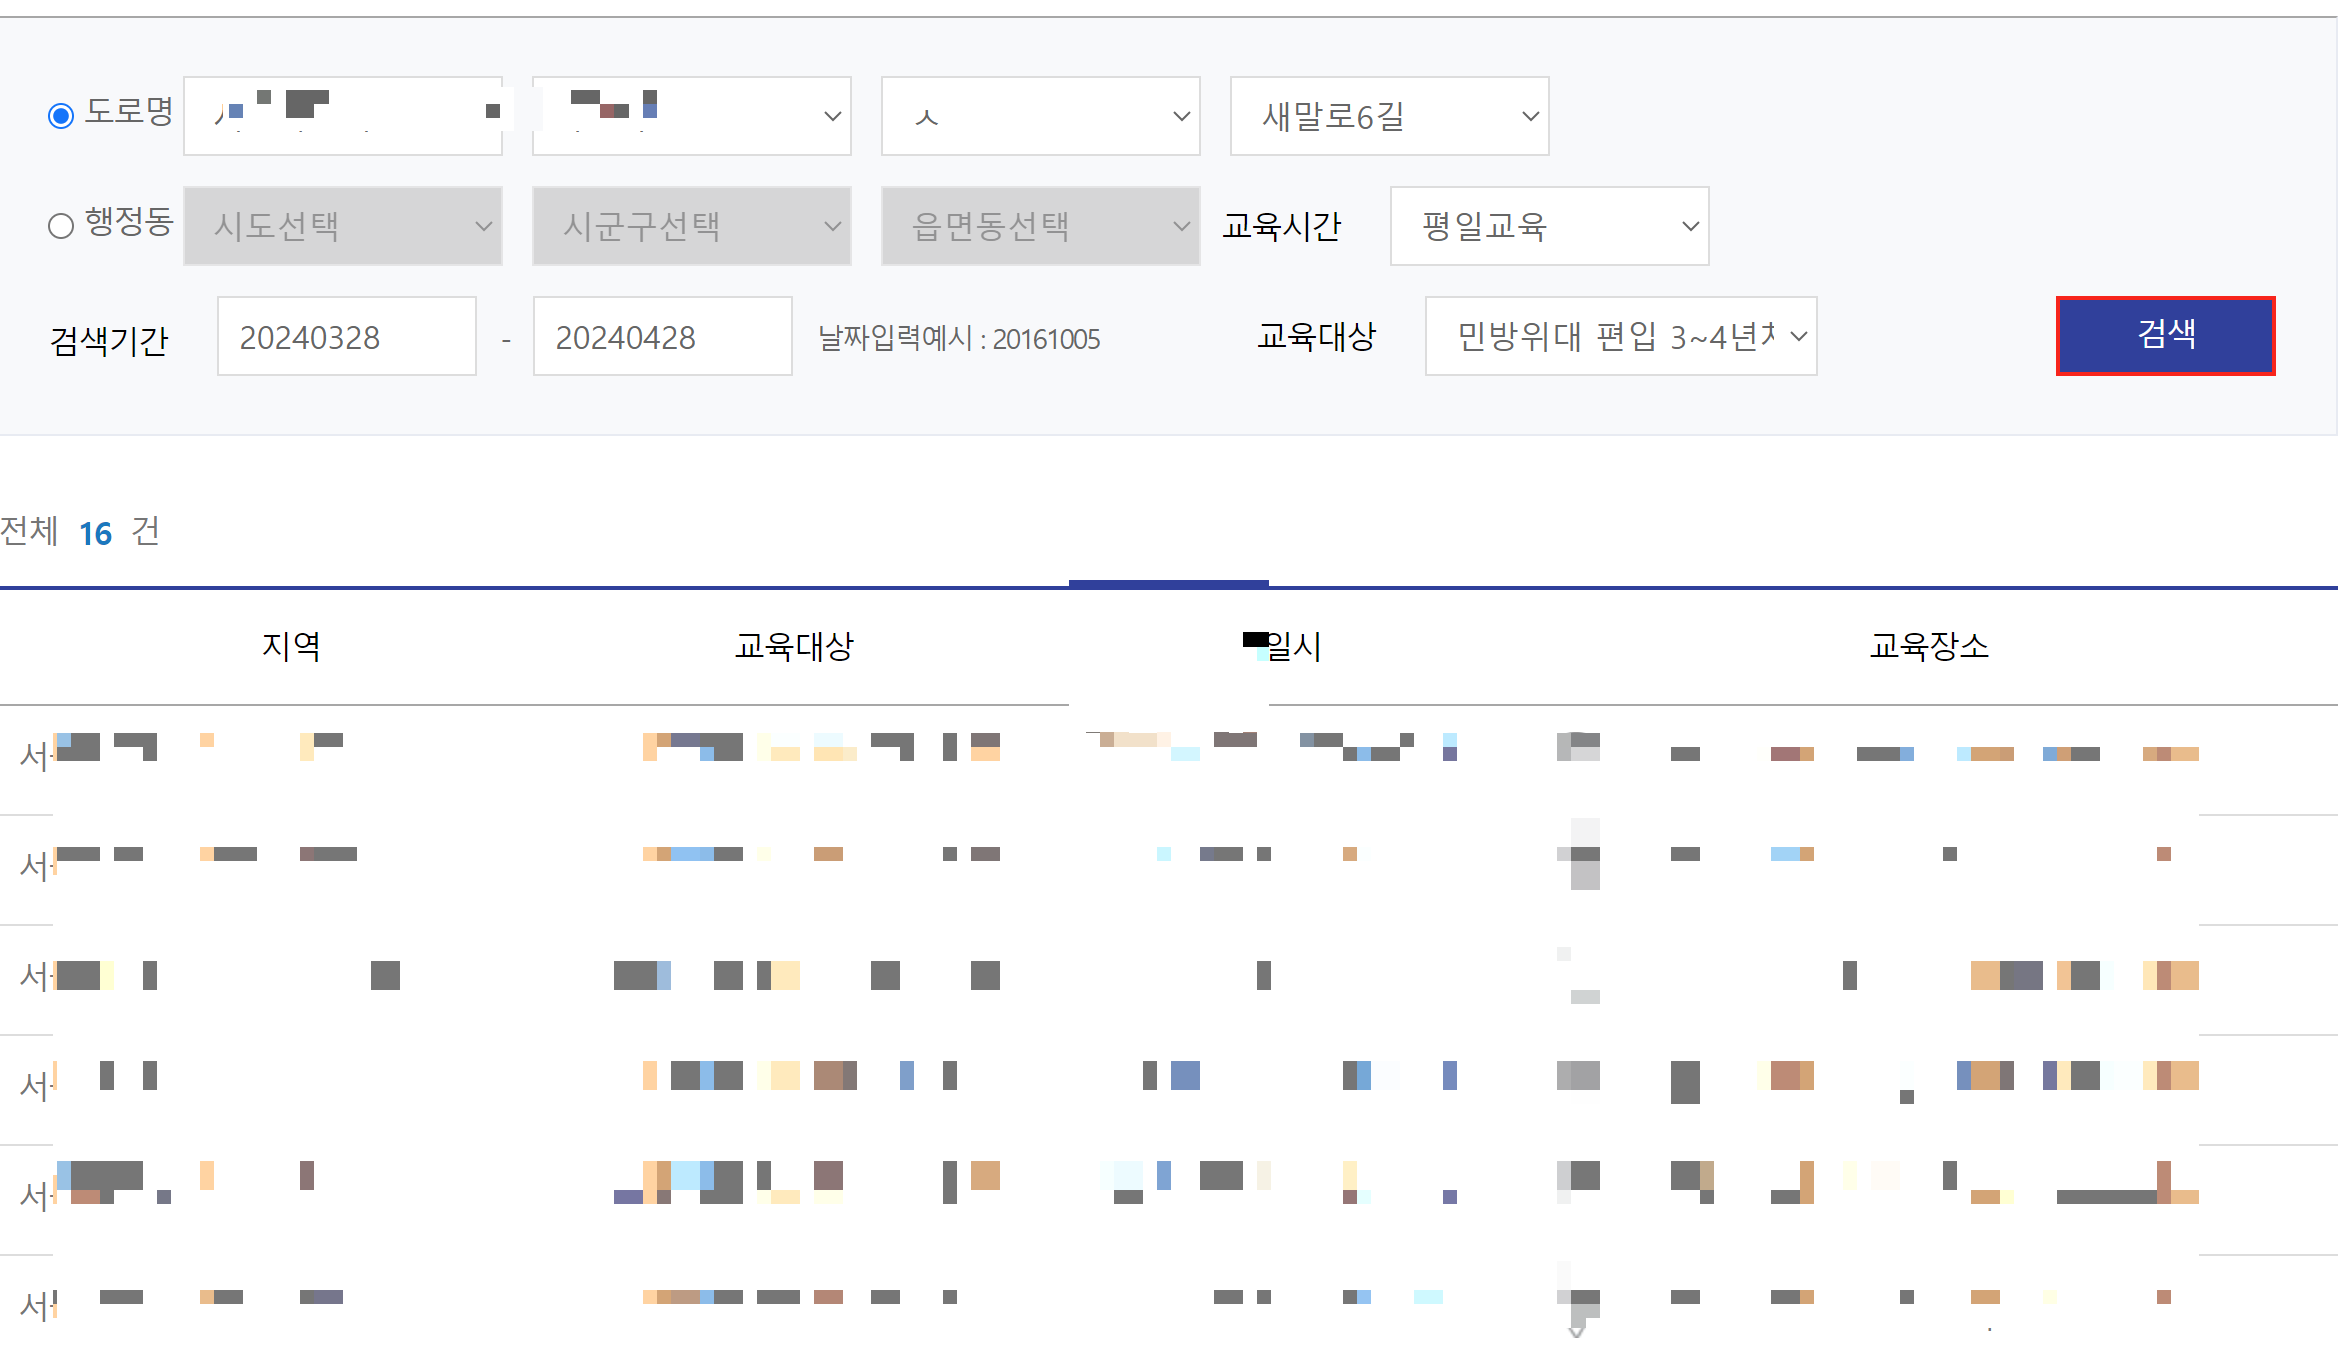Screen dimensions: 2338x1361
Task: Open the disabled 시도선택 dropdown
Action: [342, 226]
